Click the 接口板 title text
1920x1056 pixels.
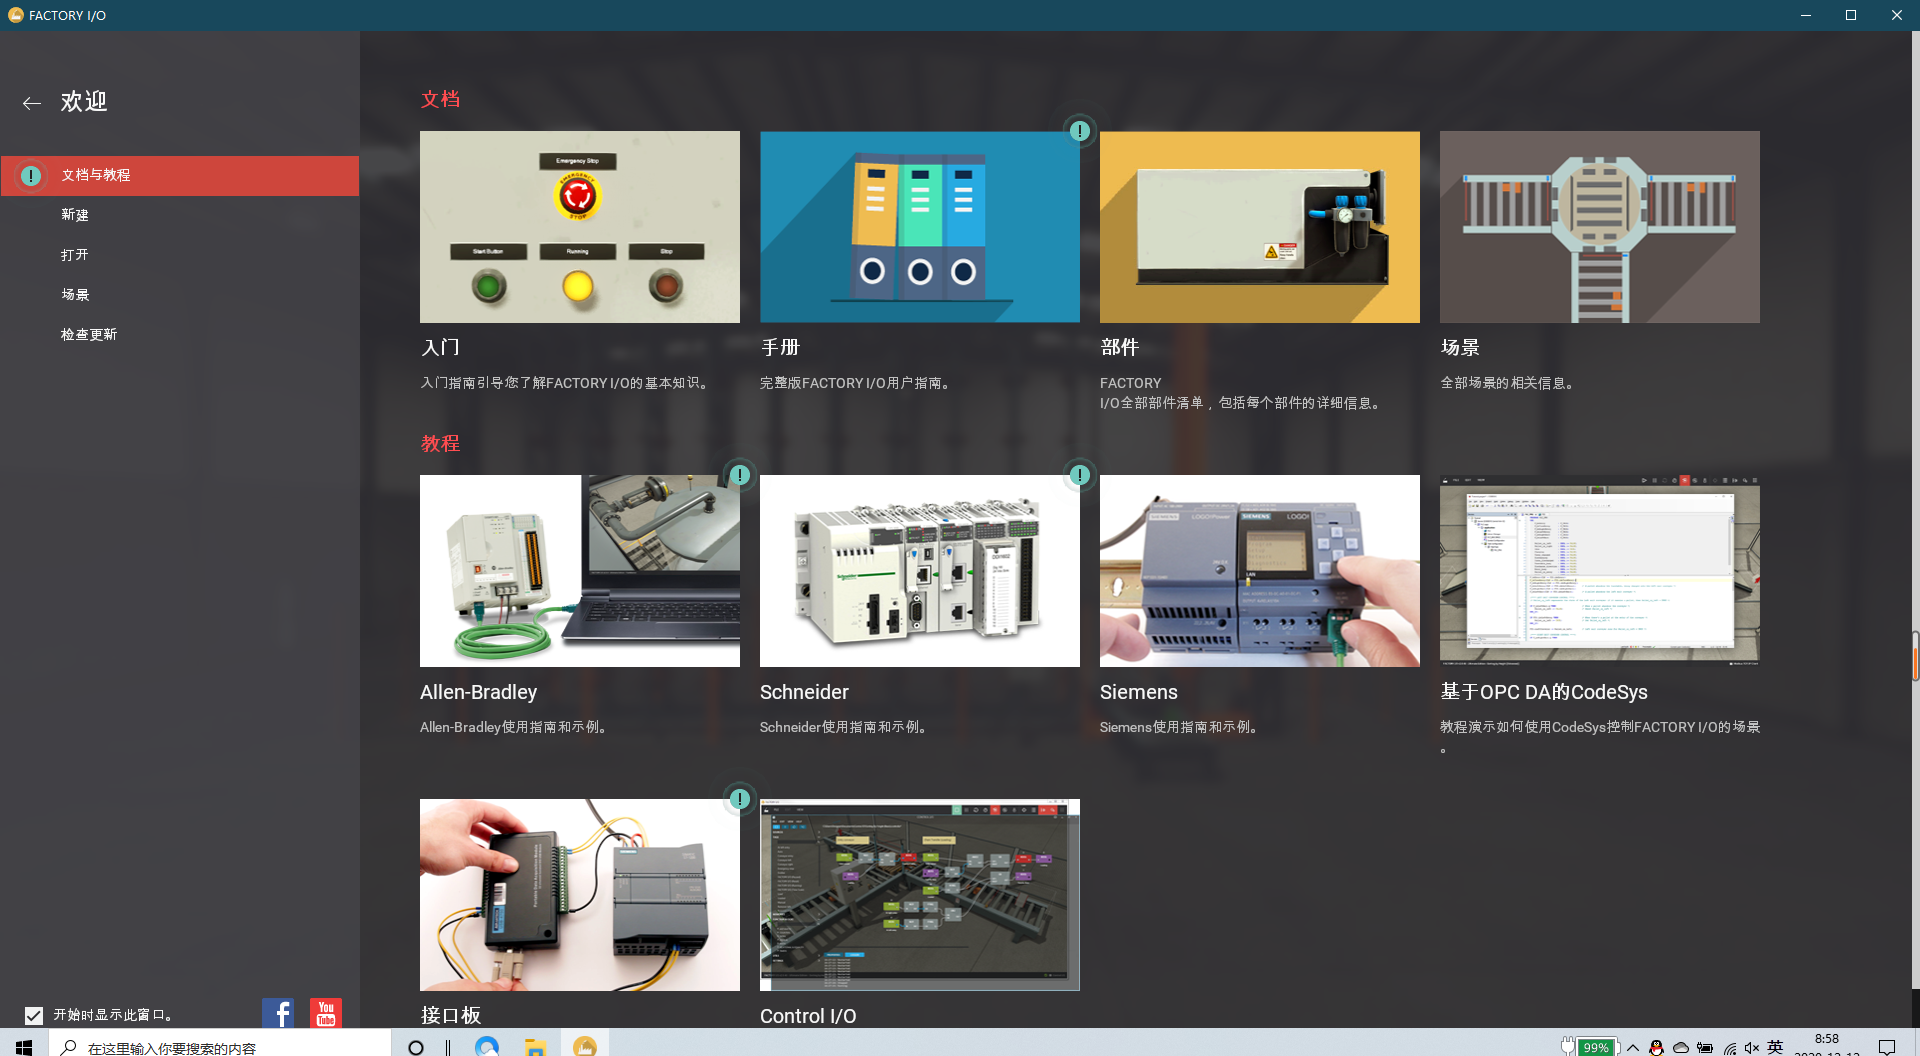click(x=451, y=1016)
